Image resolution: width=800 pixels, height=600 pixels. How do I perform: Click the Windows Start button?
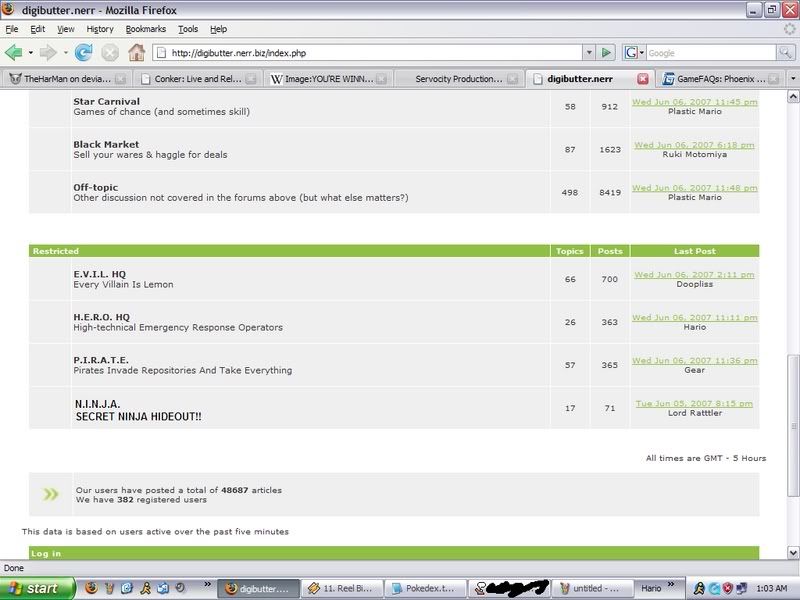[37, 588]
